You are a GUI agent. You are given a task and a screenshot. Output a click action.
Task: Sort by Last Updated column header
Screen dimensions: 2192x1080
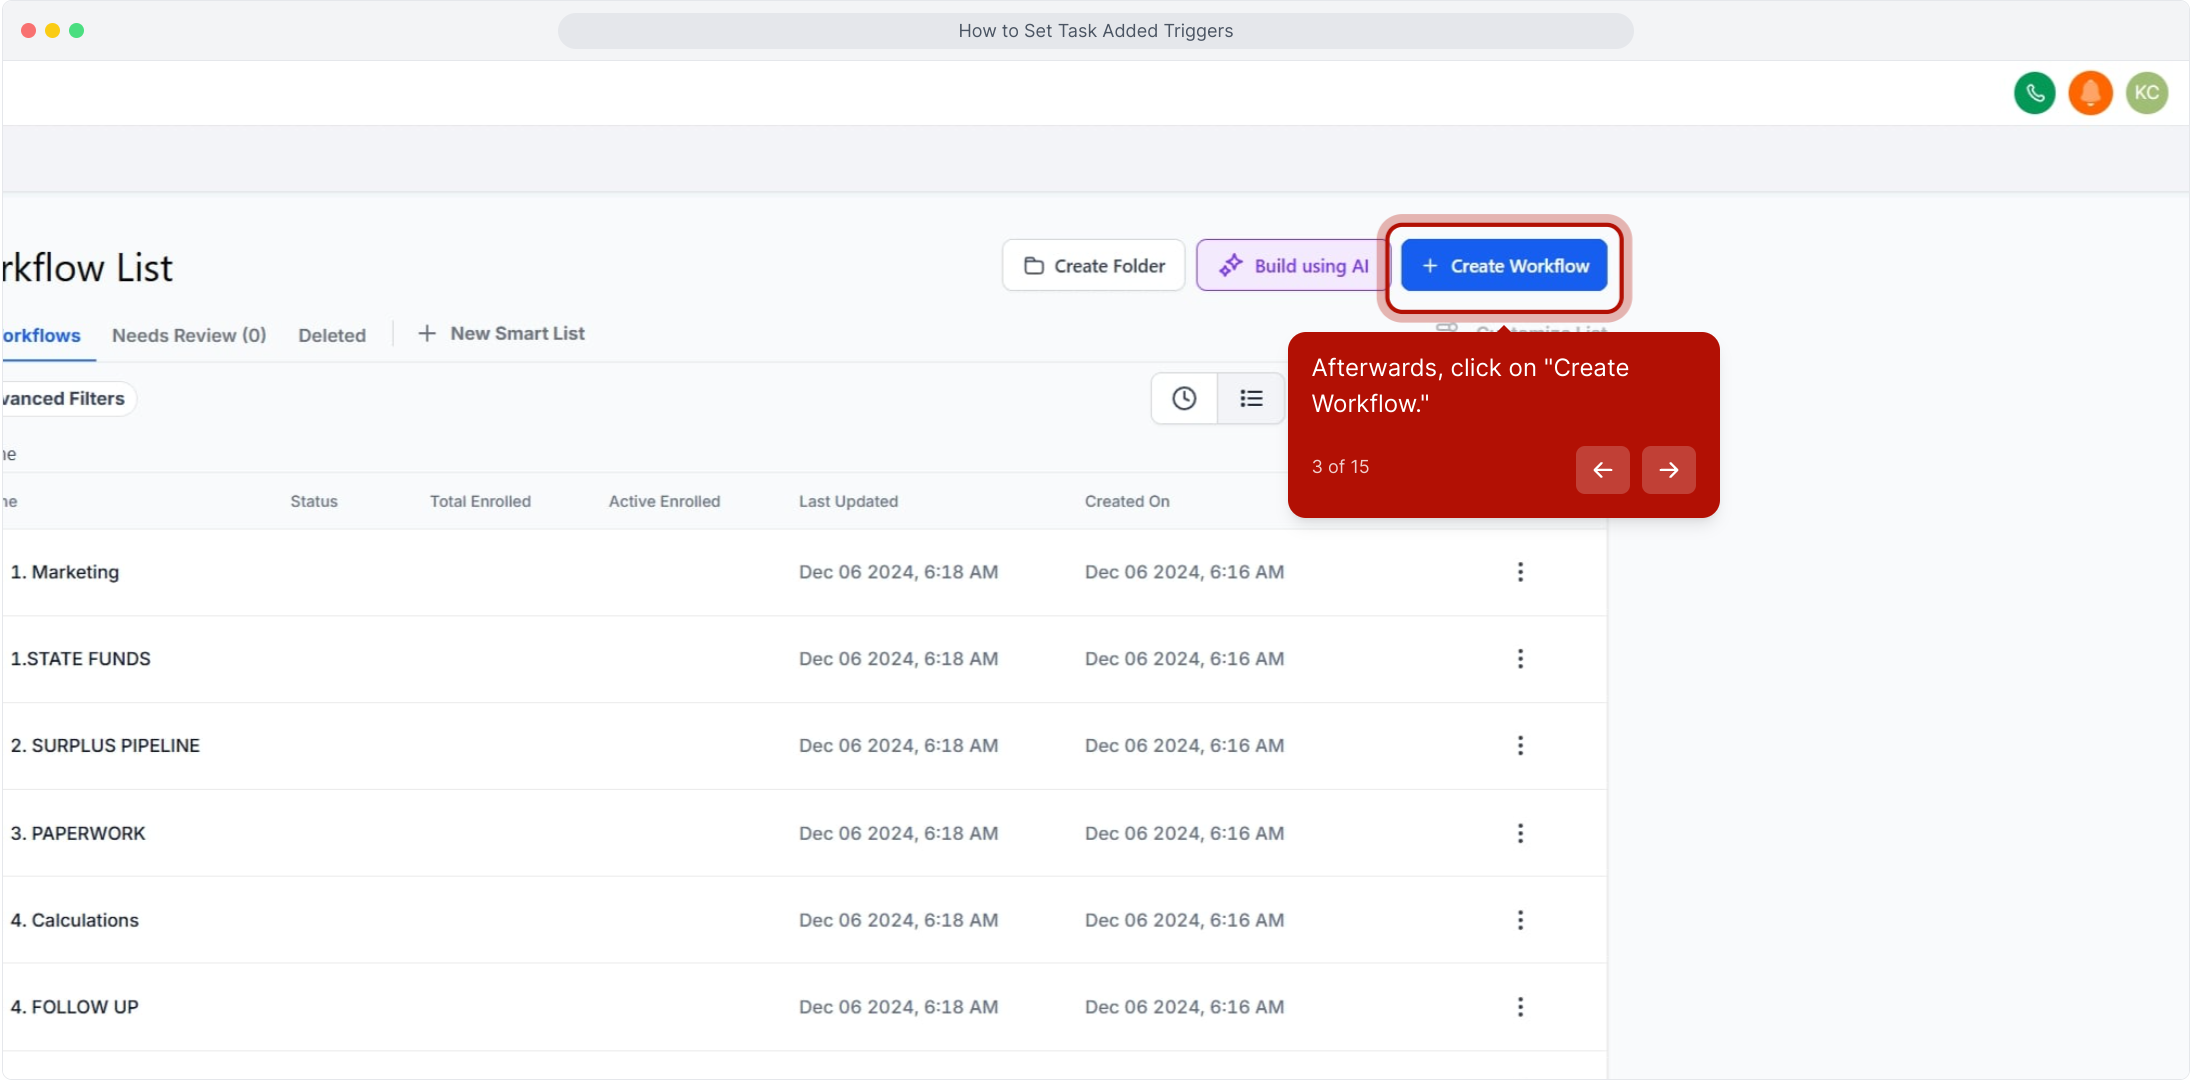pyautogui.click(x=848, y=502)
